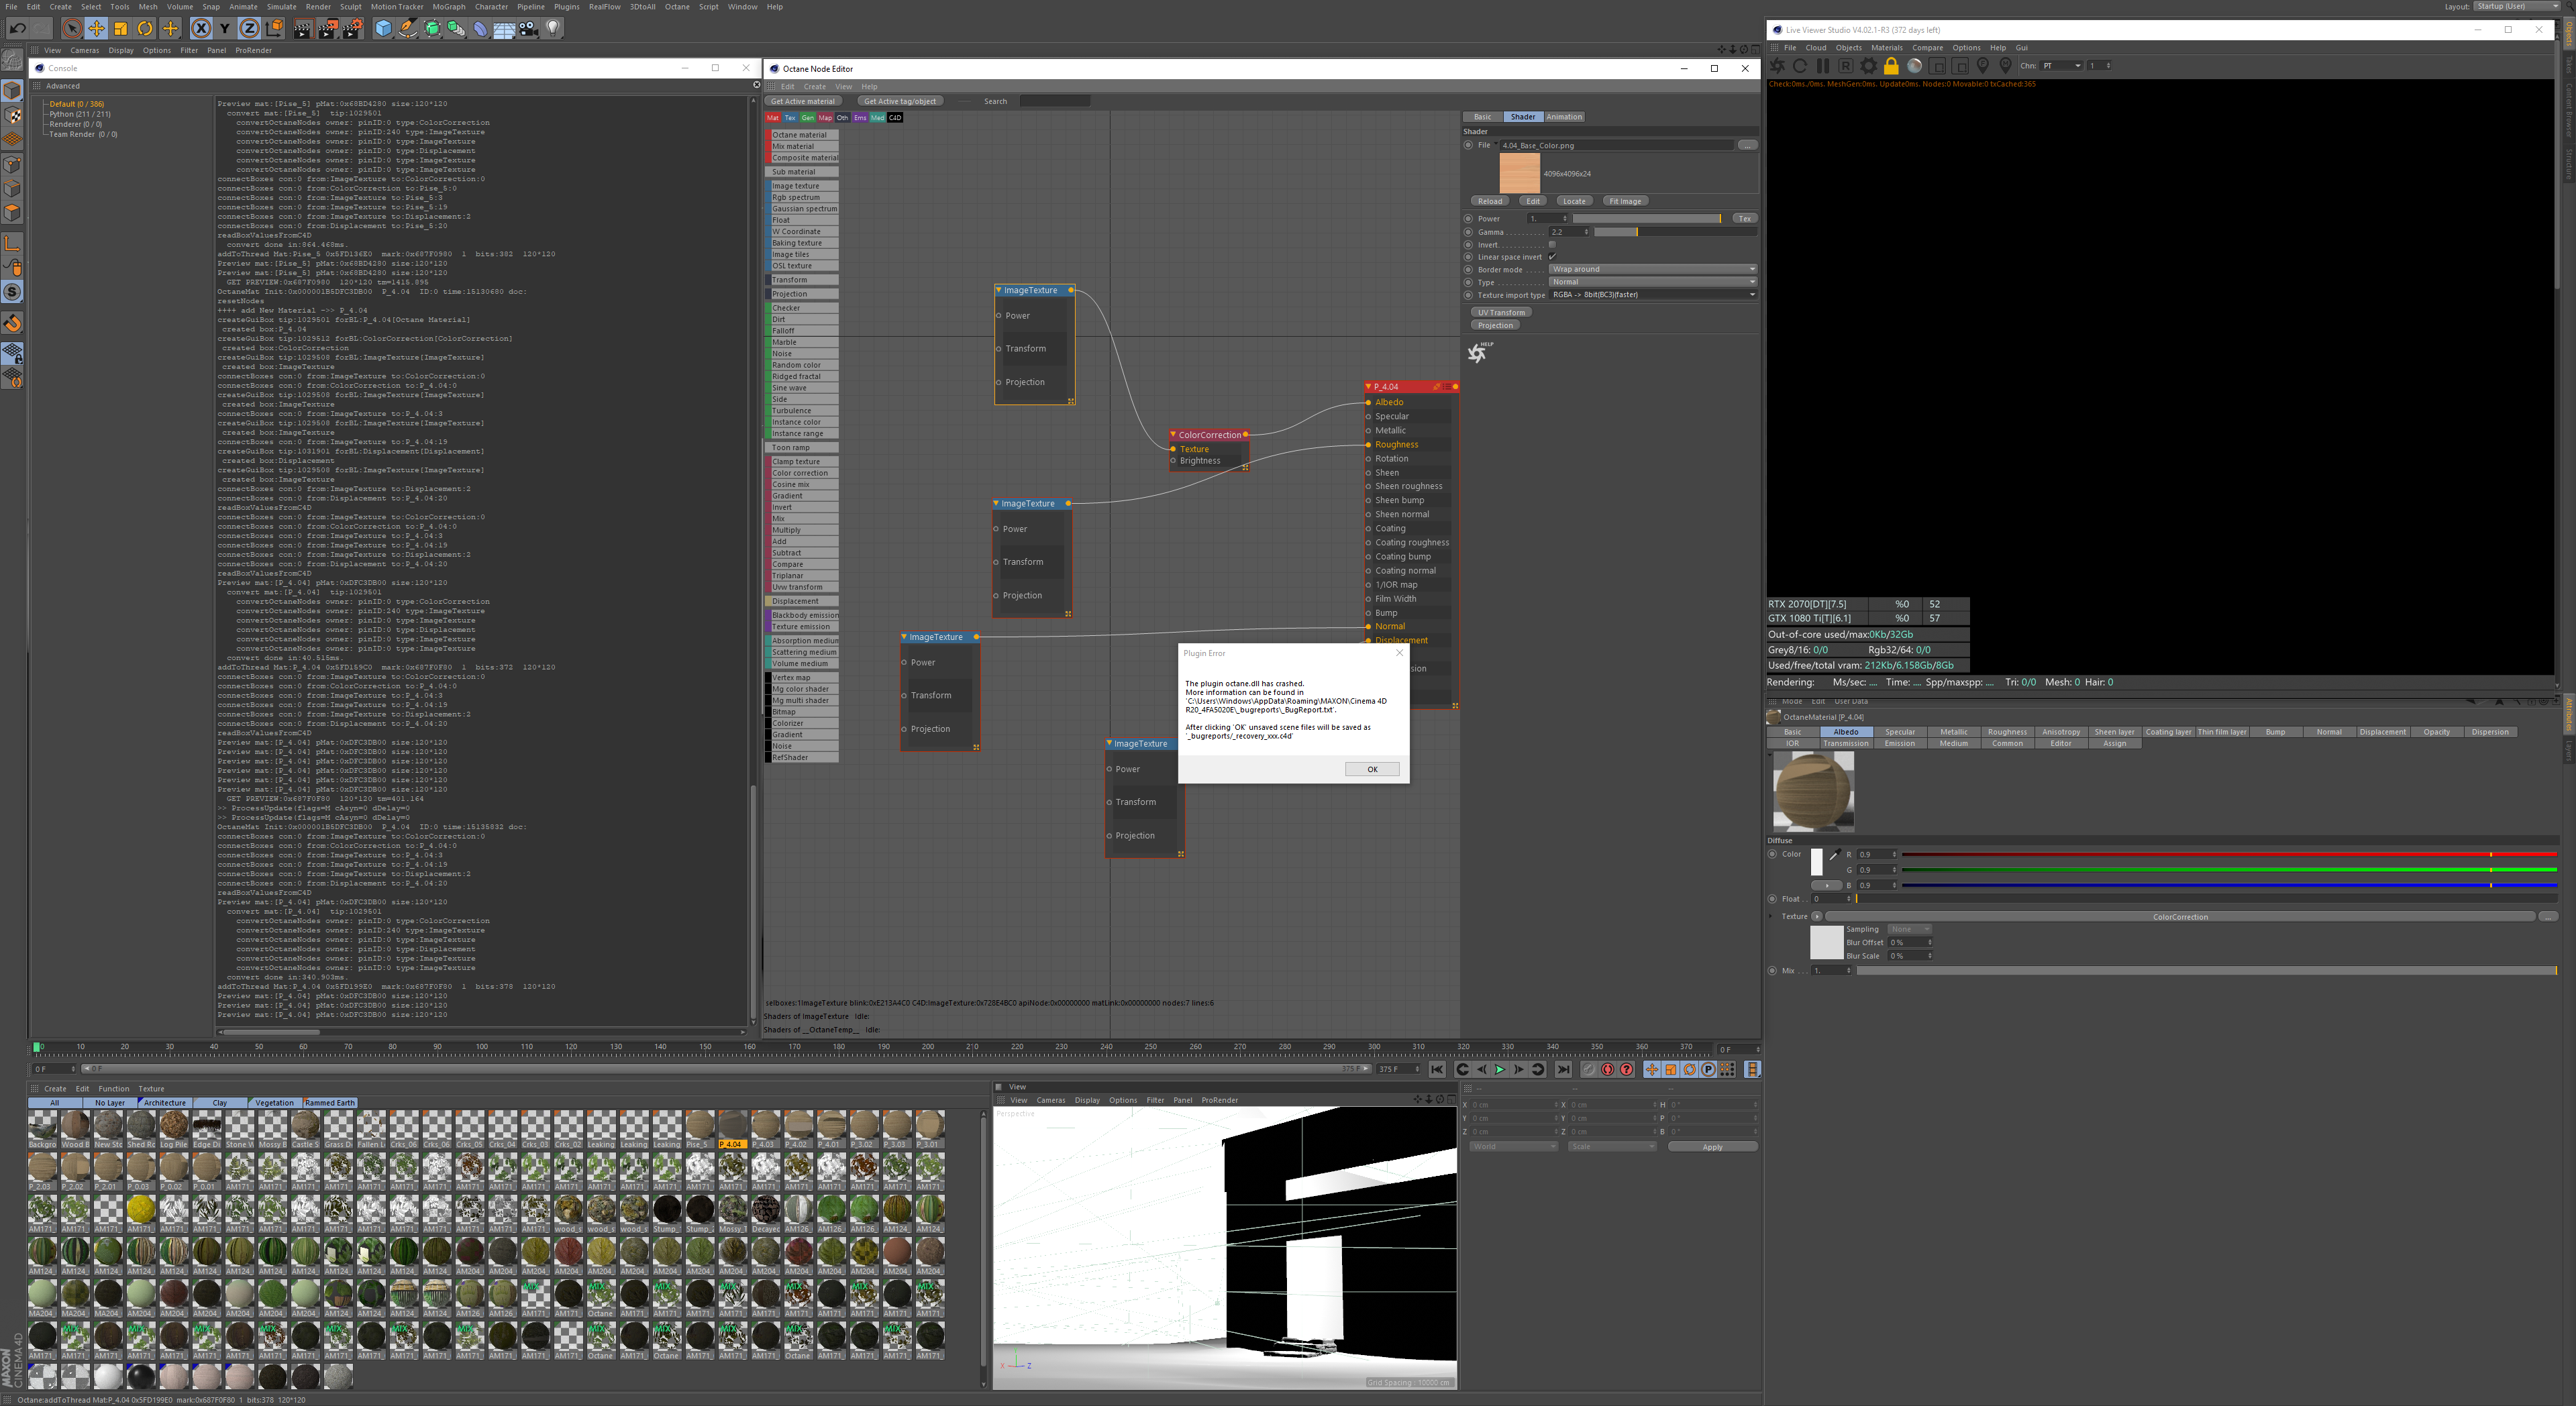Switch to the Animation tab
The height and width of the screenshot is (1406, 2576).
click(1564, 117)
